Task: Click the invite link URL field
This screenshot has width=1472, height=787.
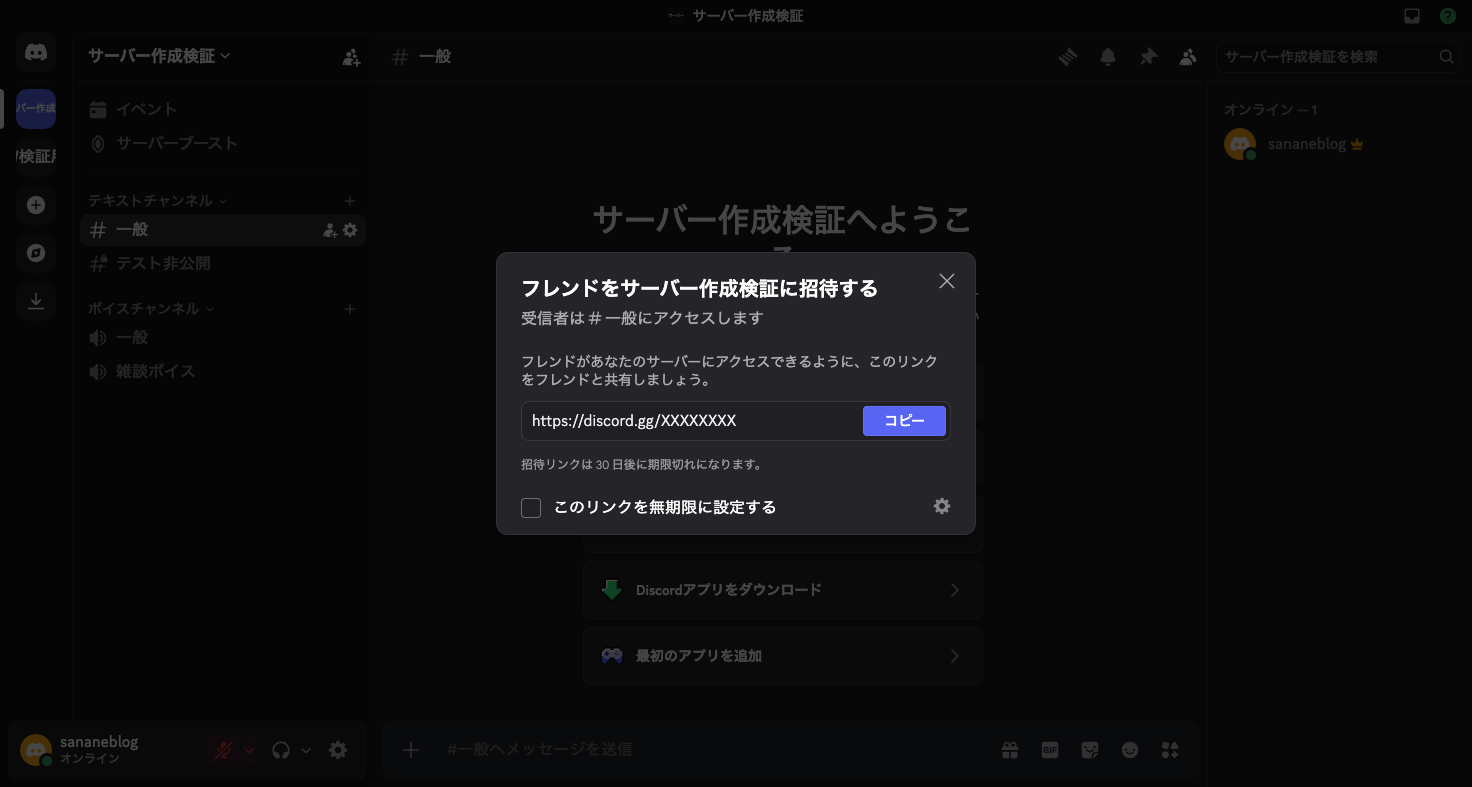Action: (692, 421)
